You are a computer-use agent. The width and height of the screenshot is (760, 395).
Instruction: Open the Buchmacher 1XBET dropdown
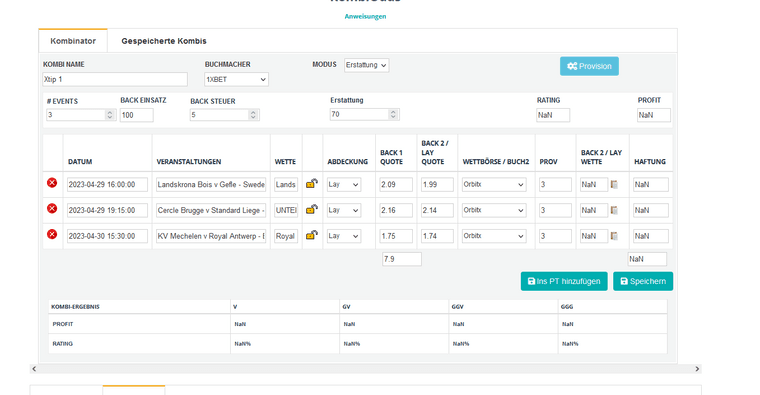236,79
